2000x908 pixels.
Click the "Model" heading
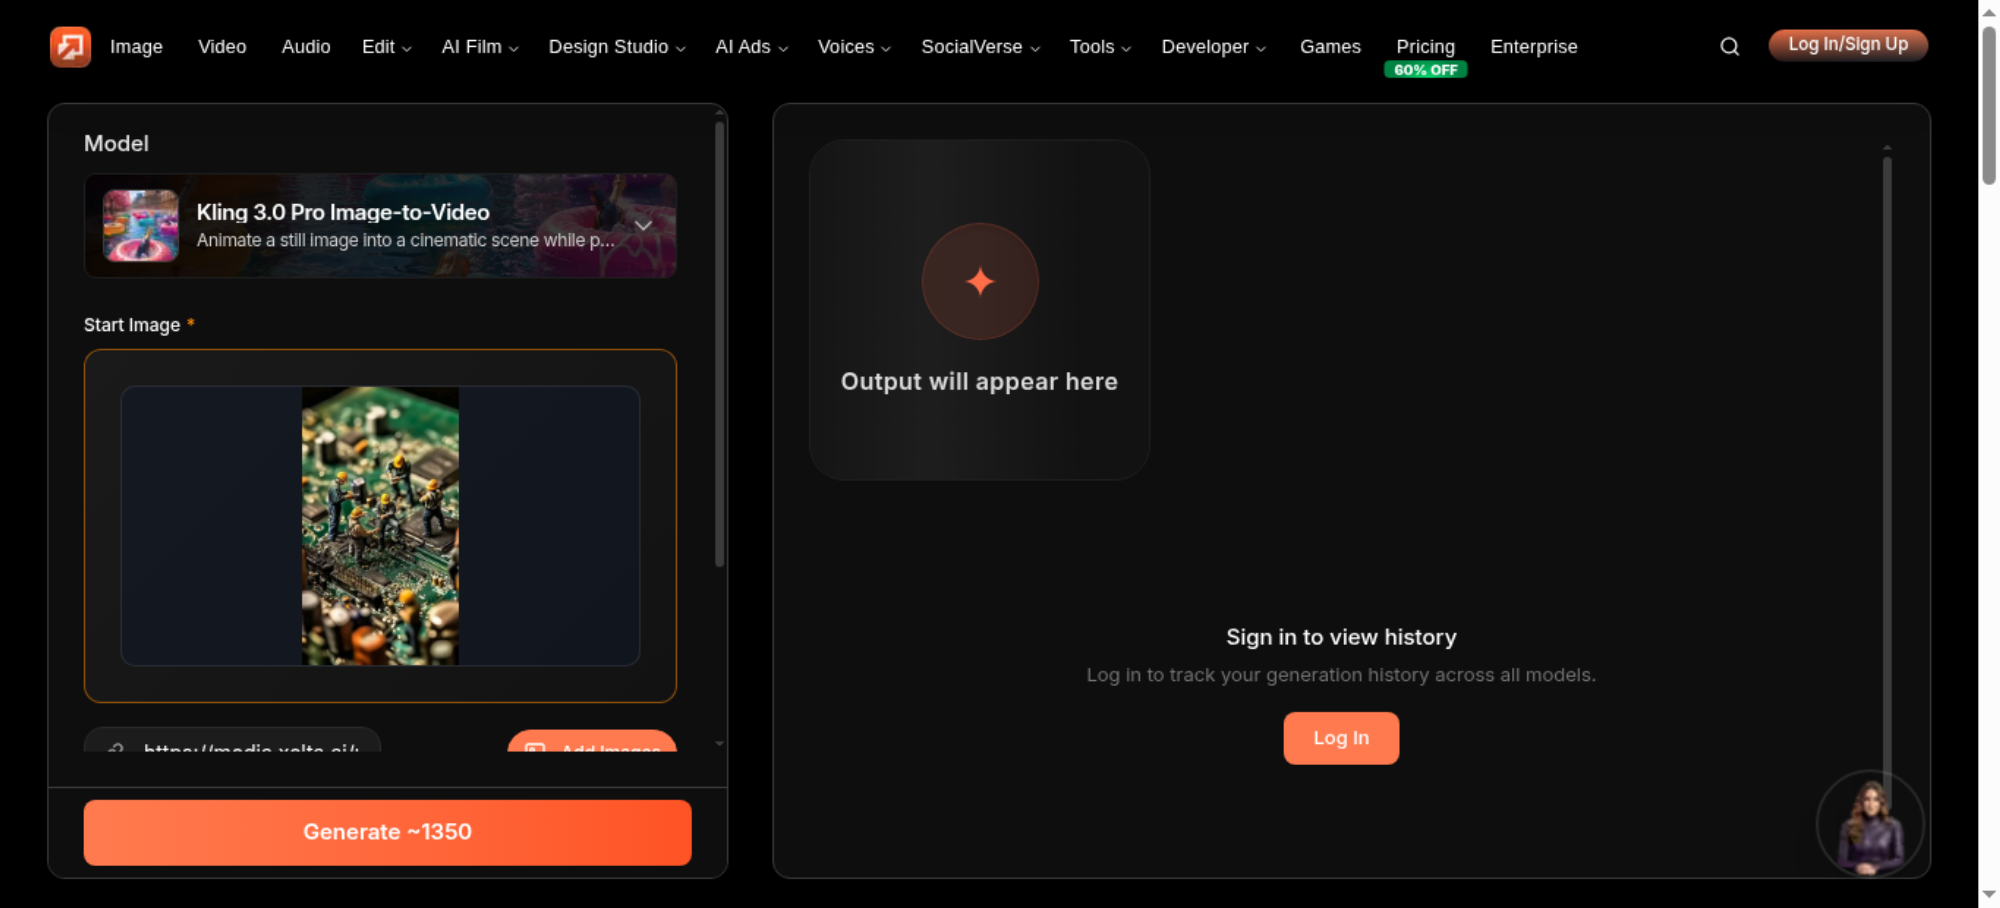pyautogui.click(x=116, y=143)
